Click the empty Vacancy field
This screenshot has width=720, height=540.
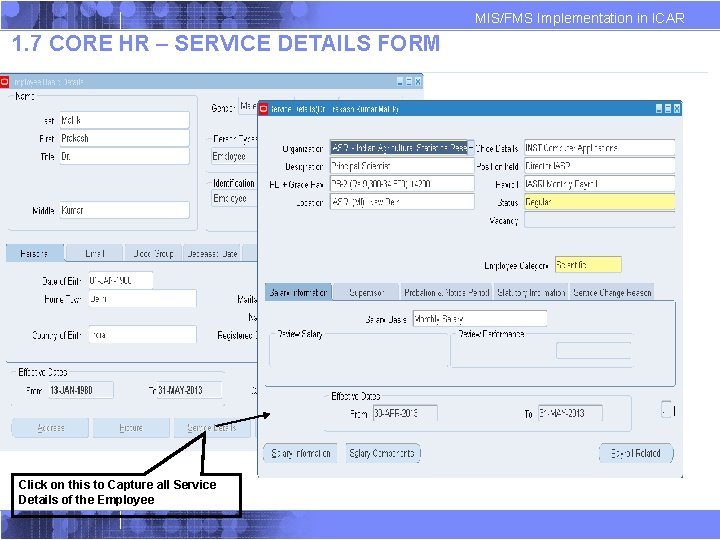point(599,220)
